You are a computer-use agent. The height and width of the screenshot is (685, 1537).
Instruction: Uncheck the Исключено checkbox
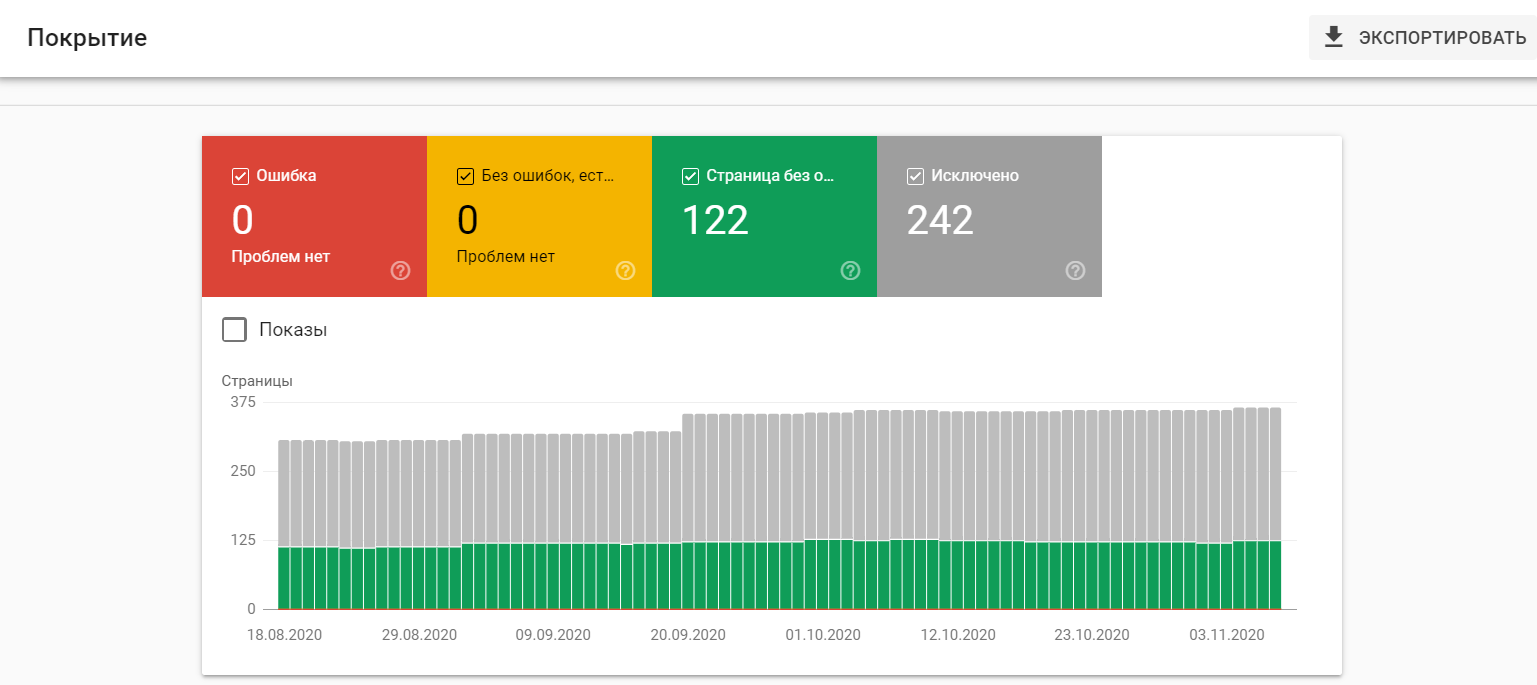(915, 176)
